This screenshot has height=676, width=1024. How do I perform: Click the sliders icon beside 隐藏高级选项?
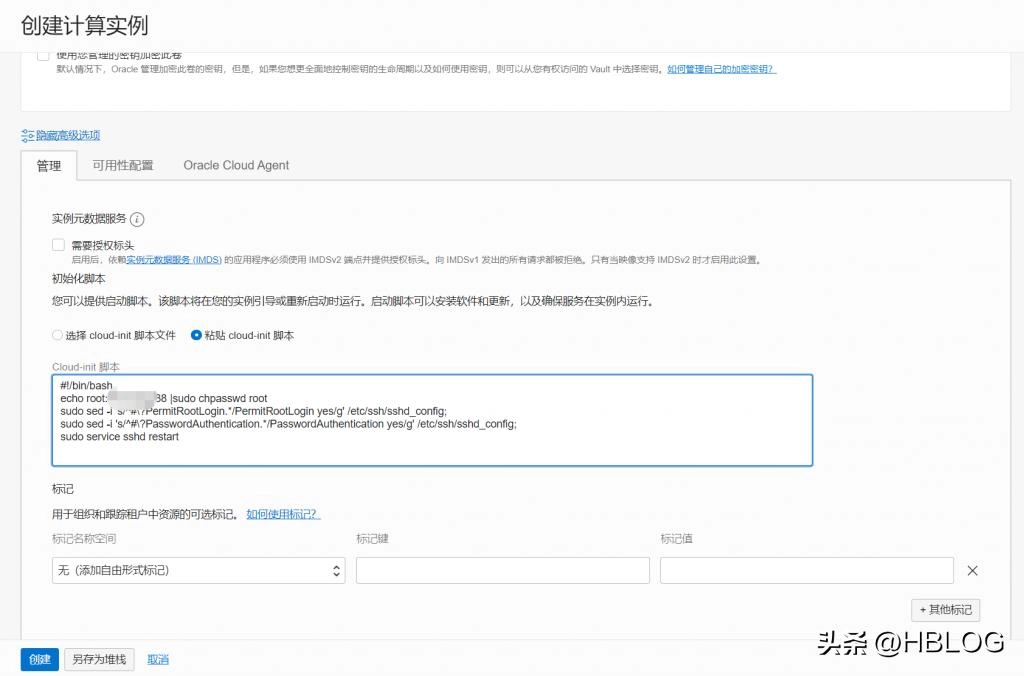coord(27,135)
